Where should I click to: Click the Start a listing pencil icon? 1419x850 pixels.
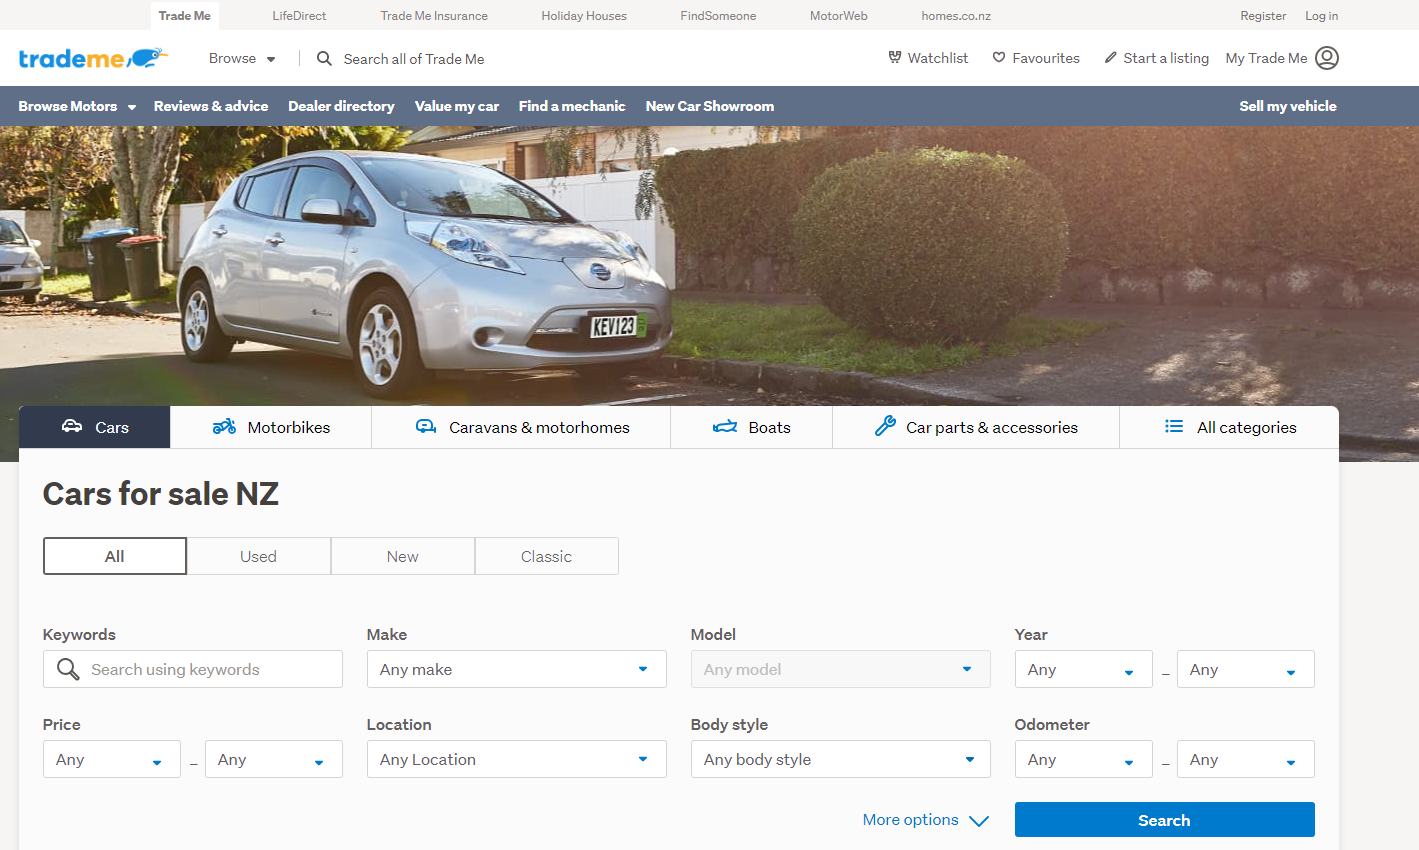(1110, 58)
